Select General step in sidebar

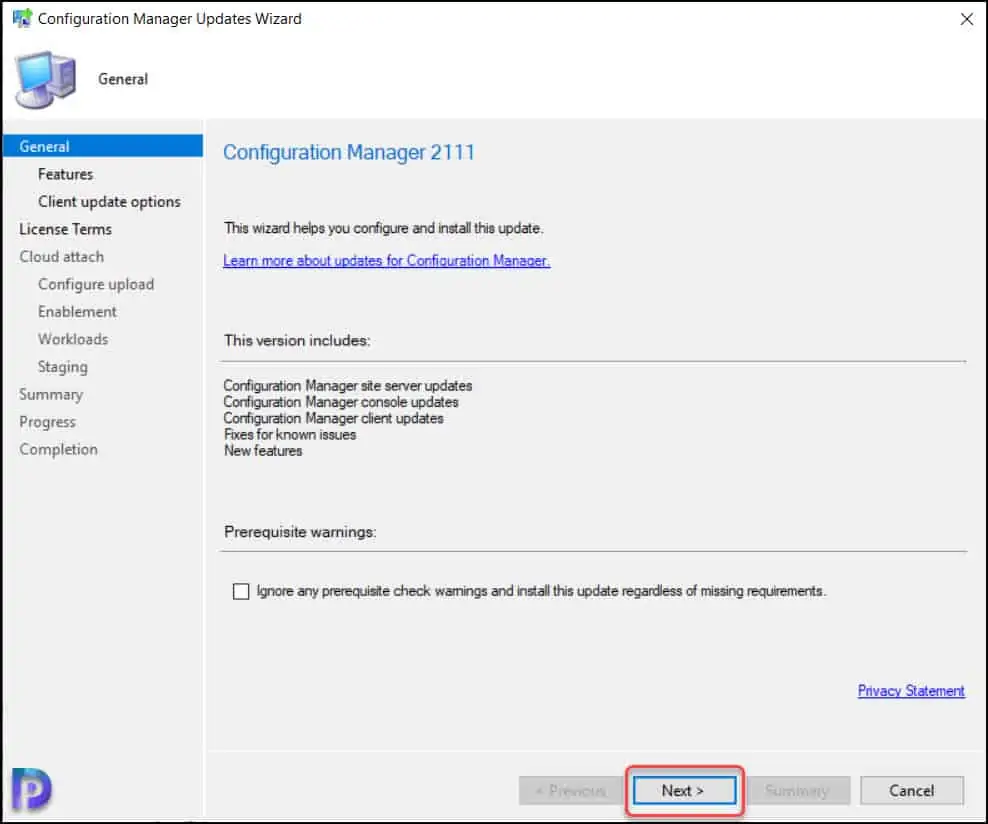point(103,146)
